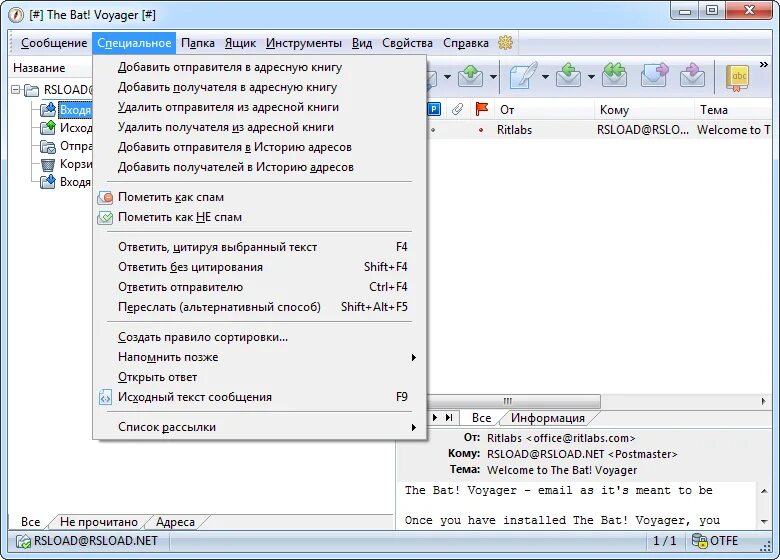
Task: Choose 'Создать правило сортировки...'
Action: coord(260,337)
